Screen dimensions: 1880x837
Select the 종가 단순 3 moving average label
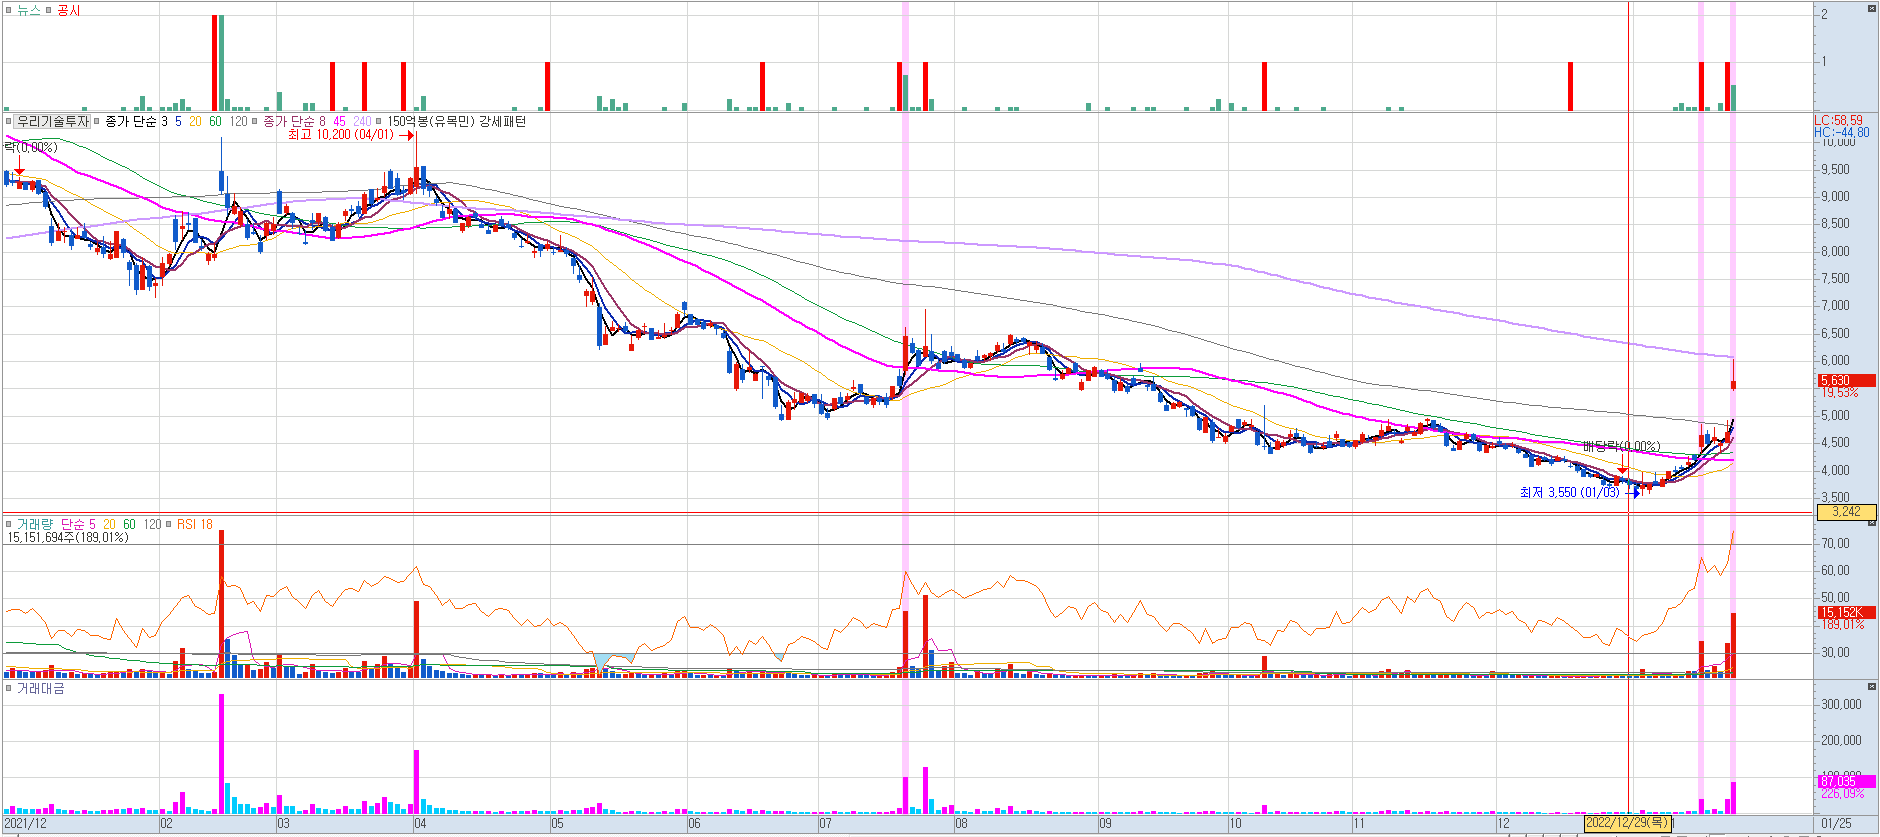coord(136,121)
